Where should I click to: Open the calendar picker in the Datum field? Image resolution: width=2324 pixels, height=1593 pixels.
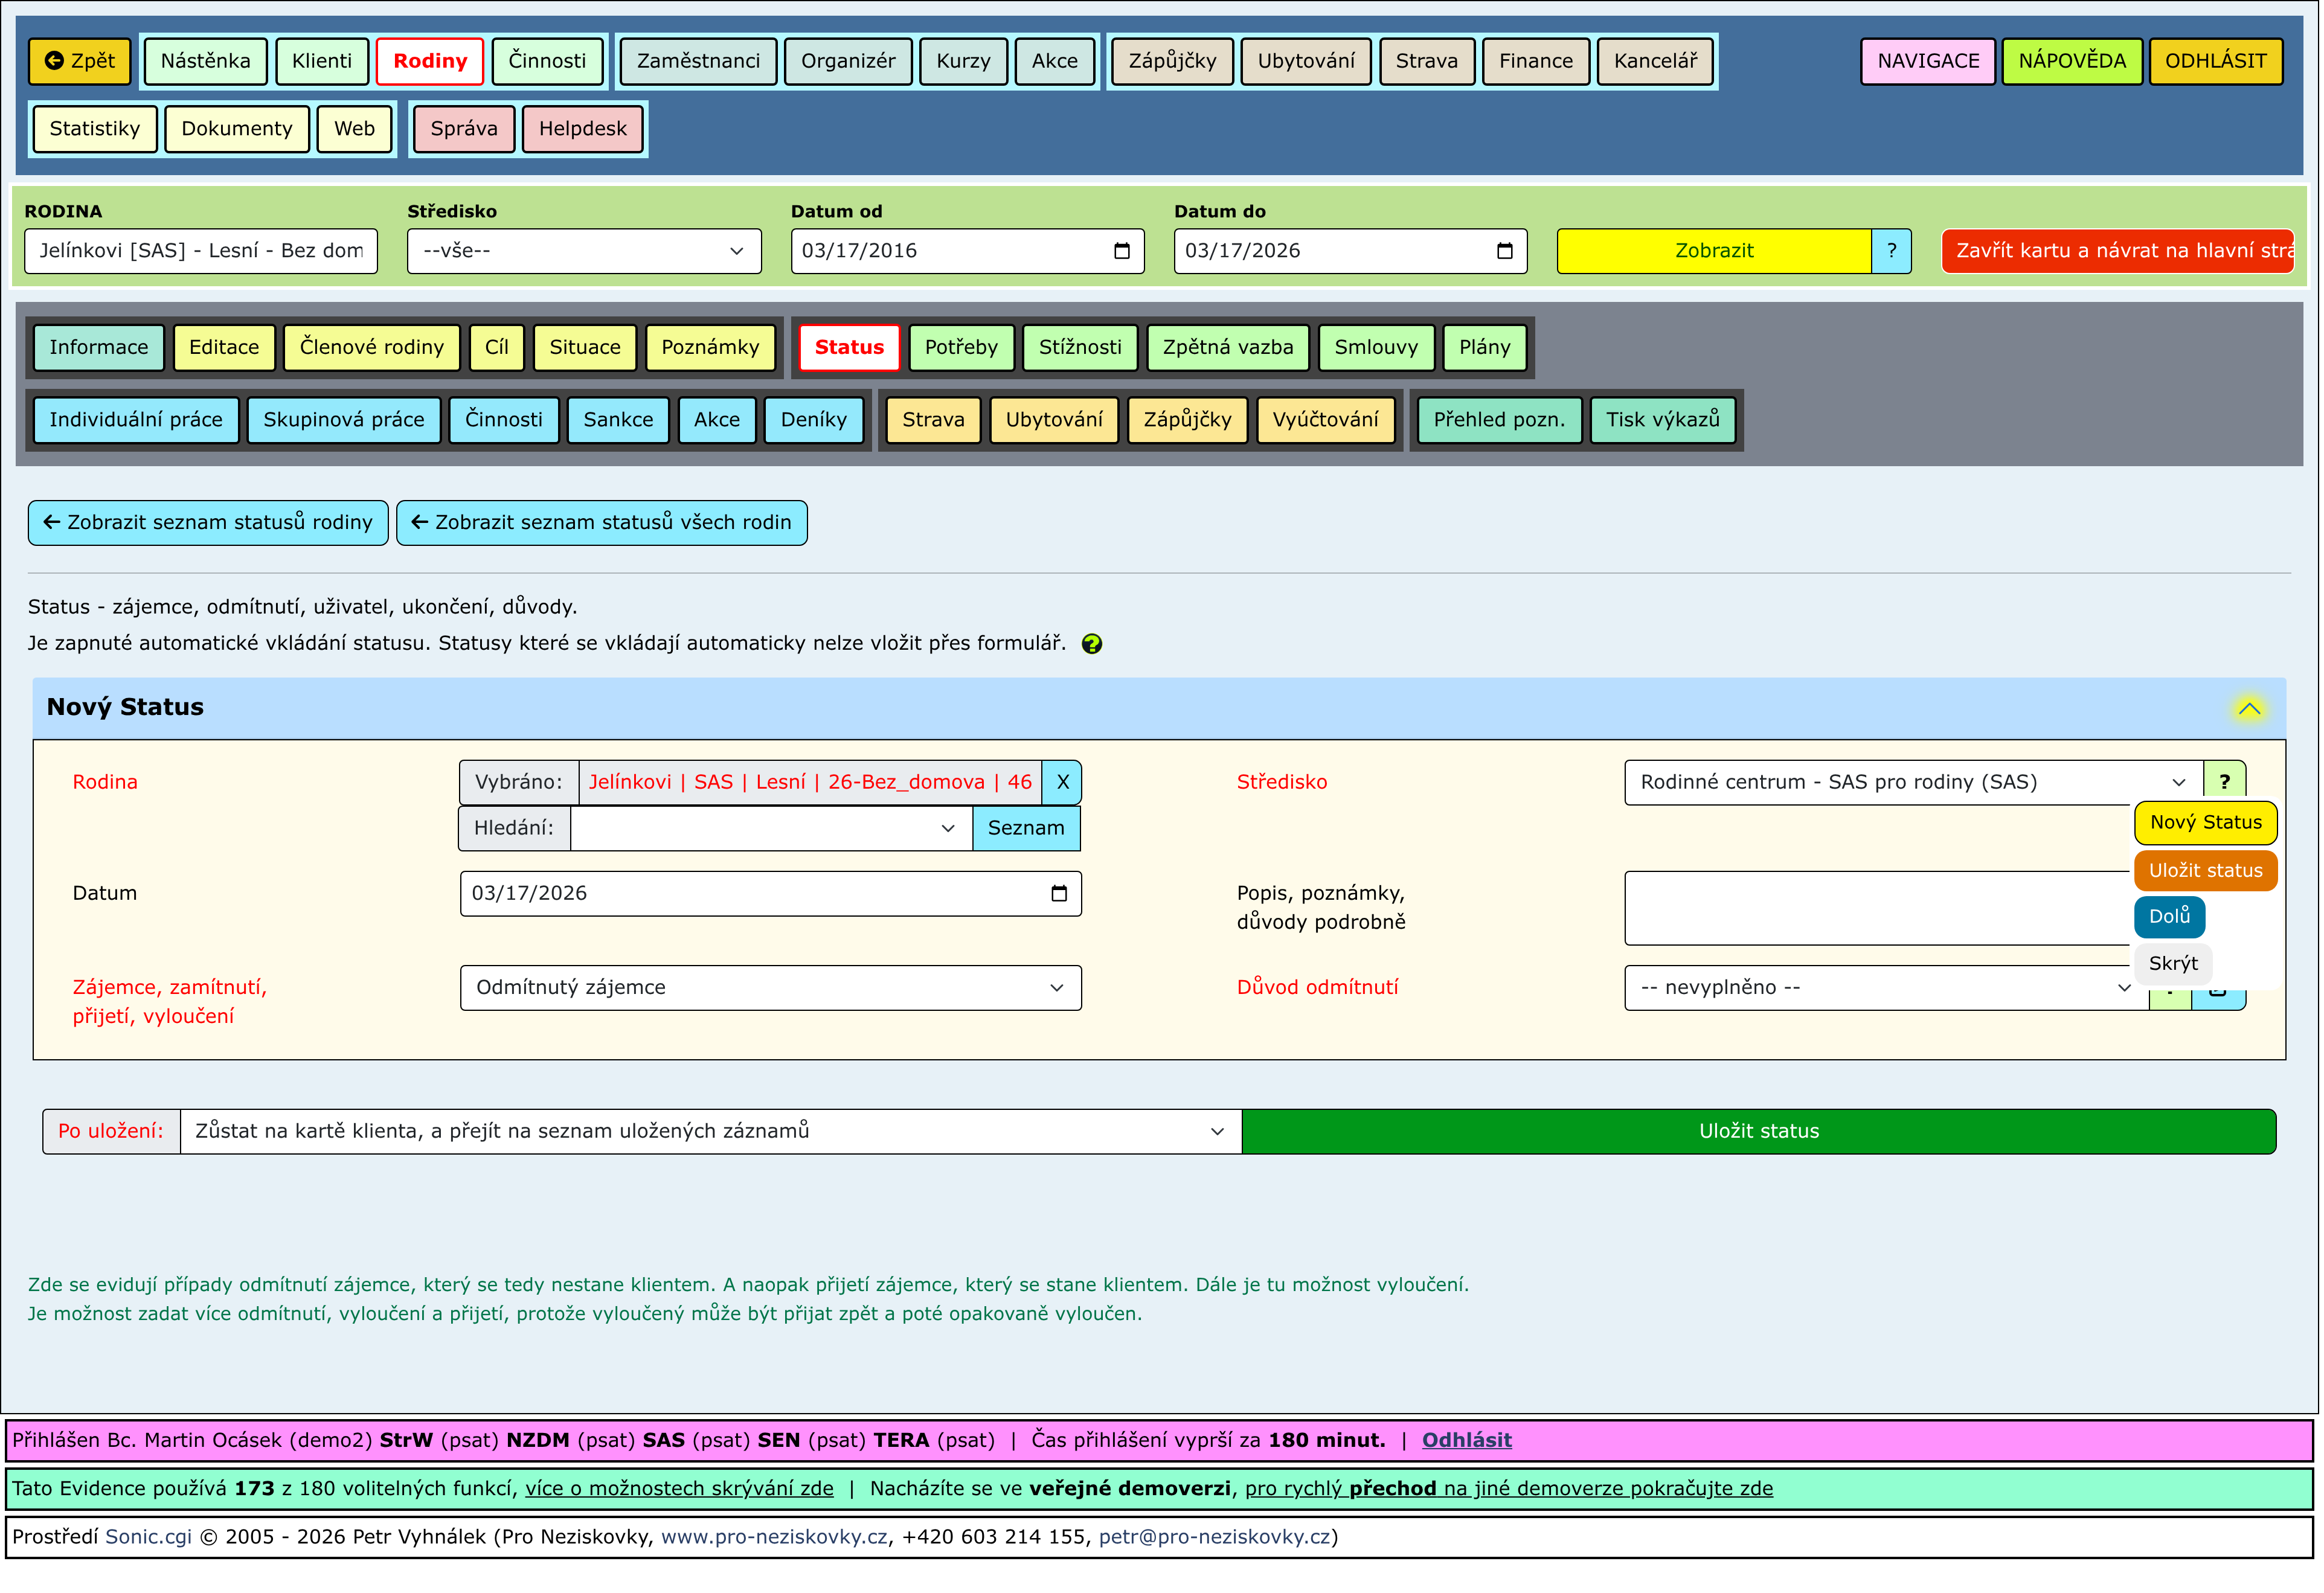1059,894
